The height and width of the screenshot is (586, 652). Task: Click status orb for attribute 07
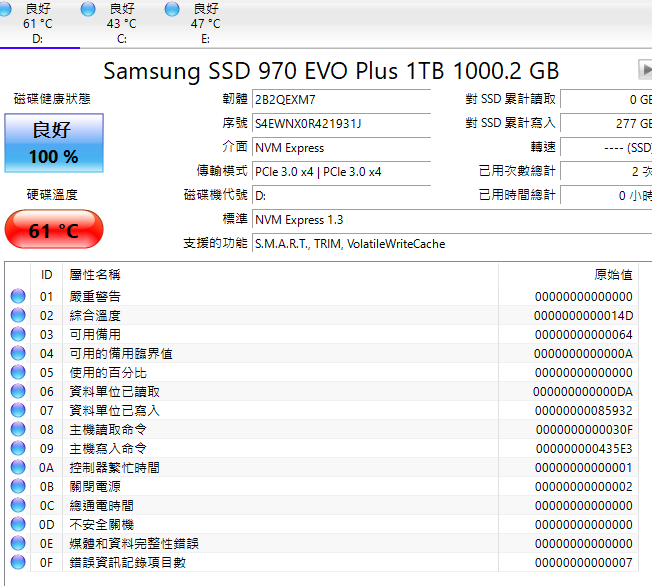click(18, 410)
